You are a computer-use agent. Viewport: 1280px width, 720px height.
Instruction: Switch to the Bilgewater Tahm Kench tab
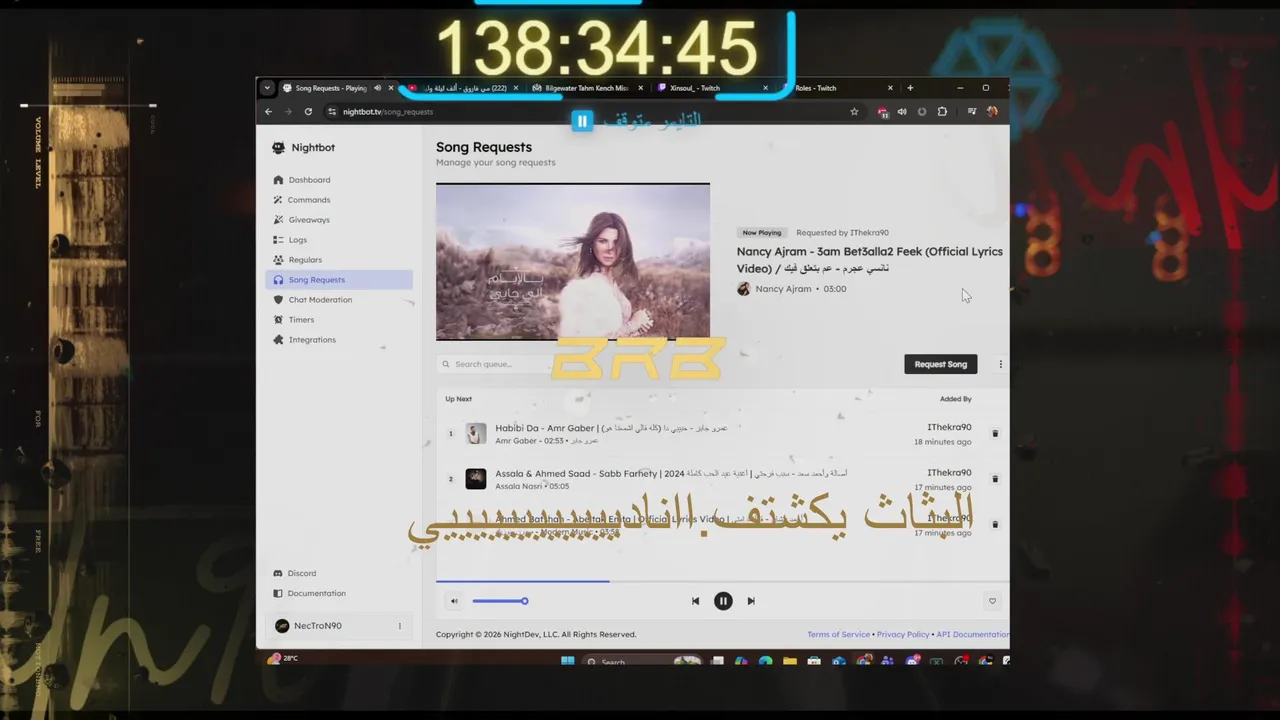tap(587, 88)
